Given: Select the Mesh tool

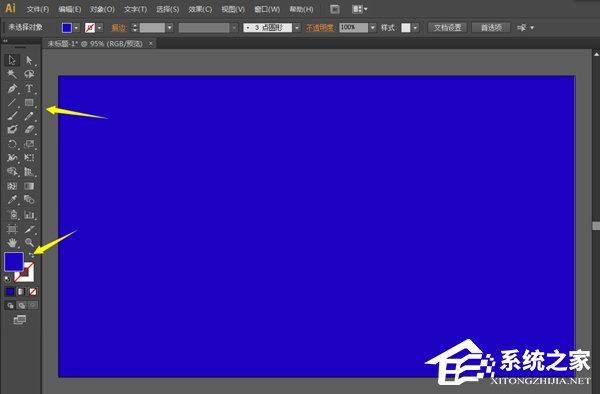Looking at the screenshot, I should (x=12, y=186).
